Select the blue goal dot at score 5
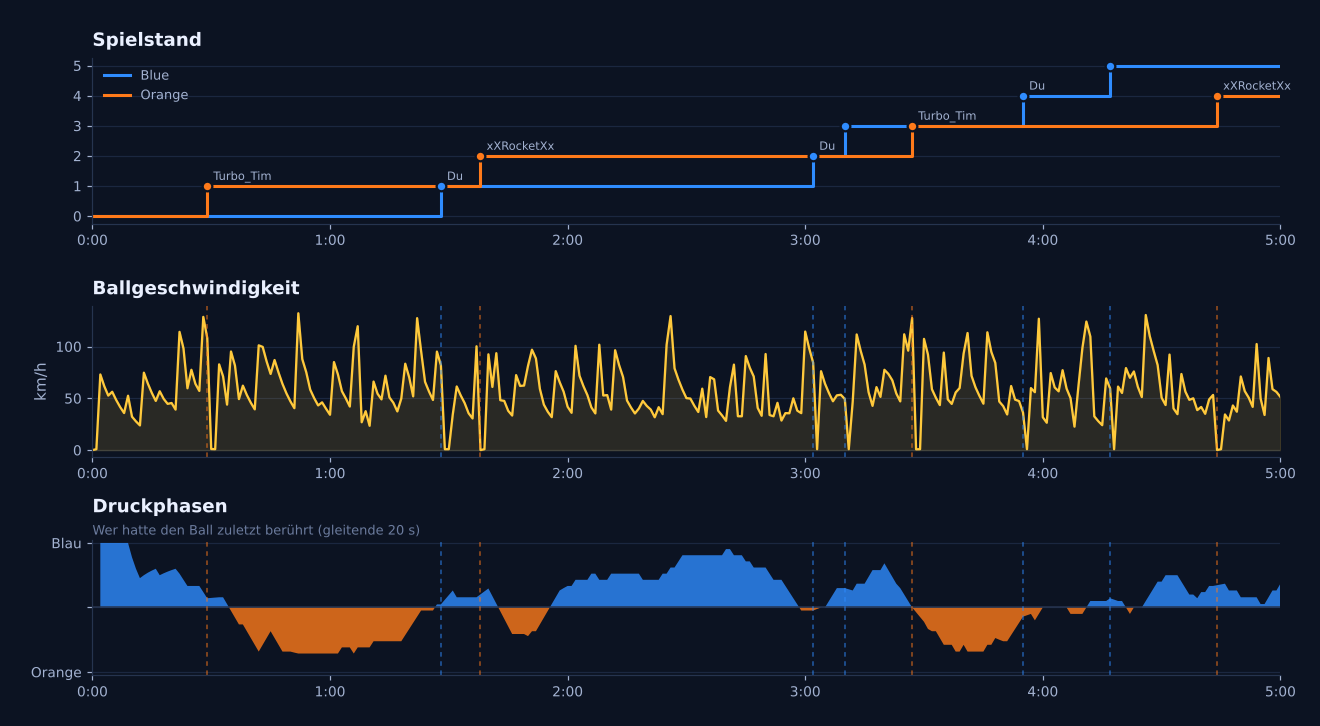Image resolution: width=1320 pixels, height=726 pixels. click(x=1110, y=67)
